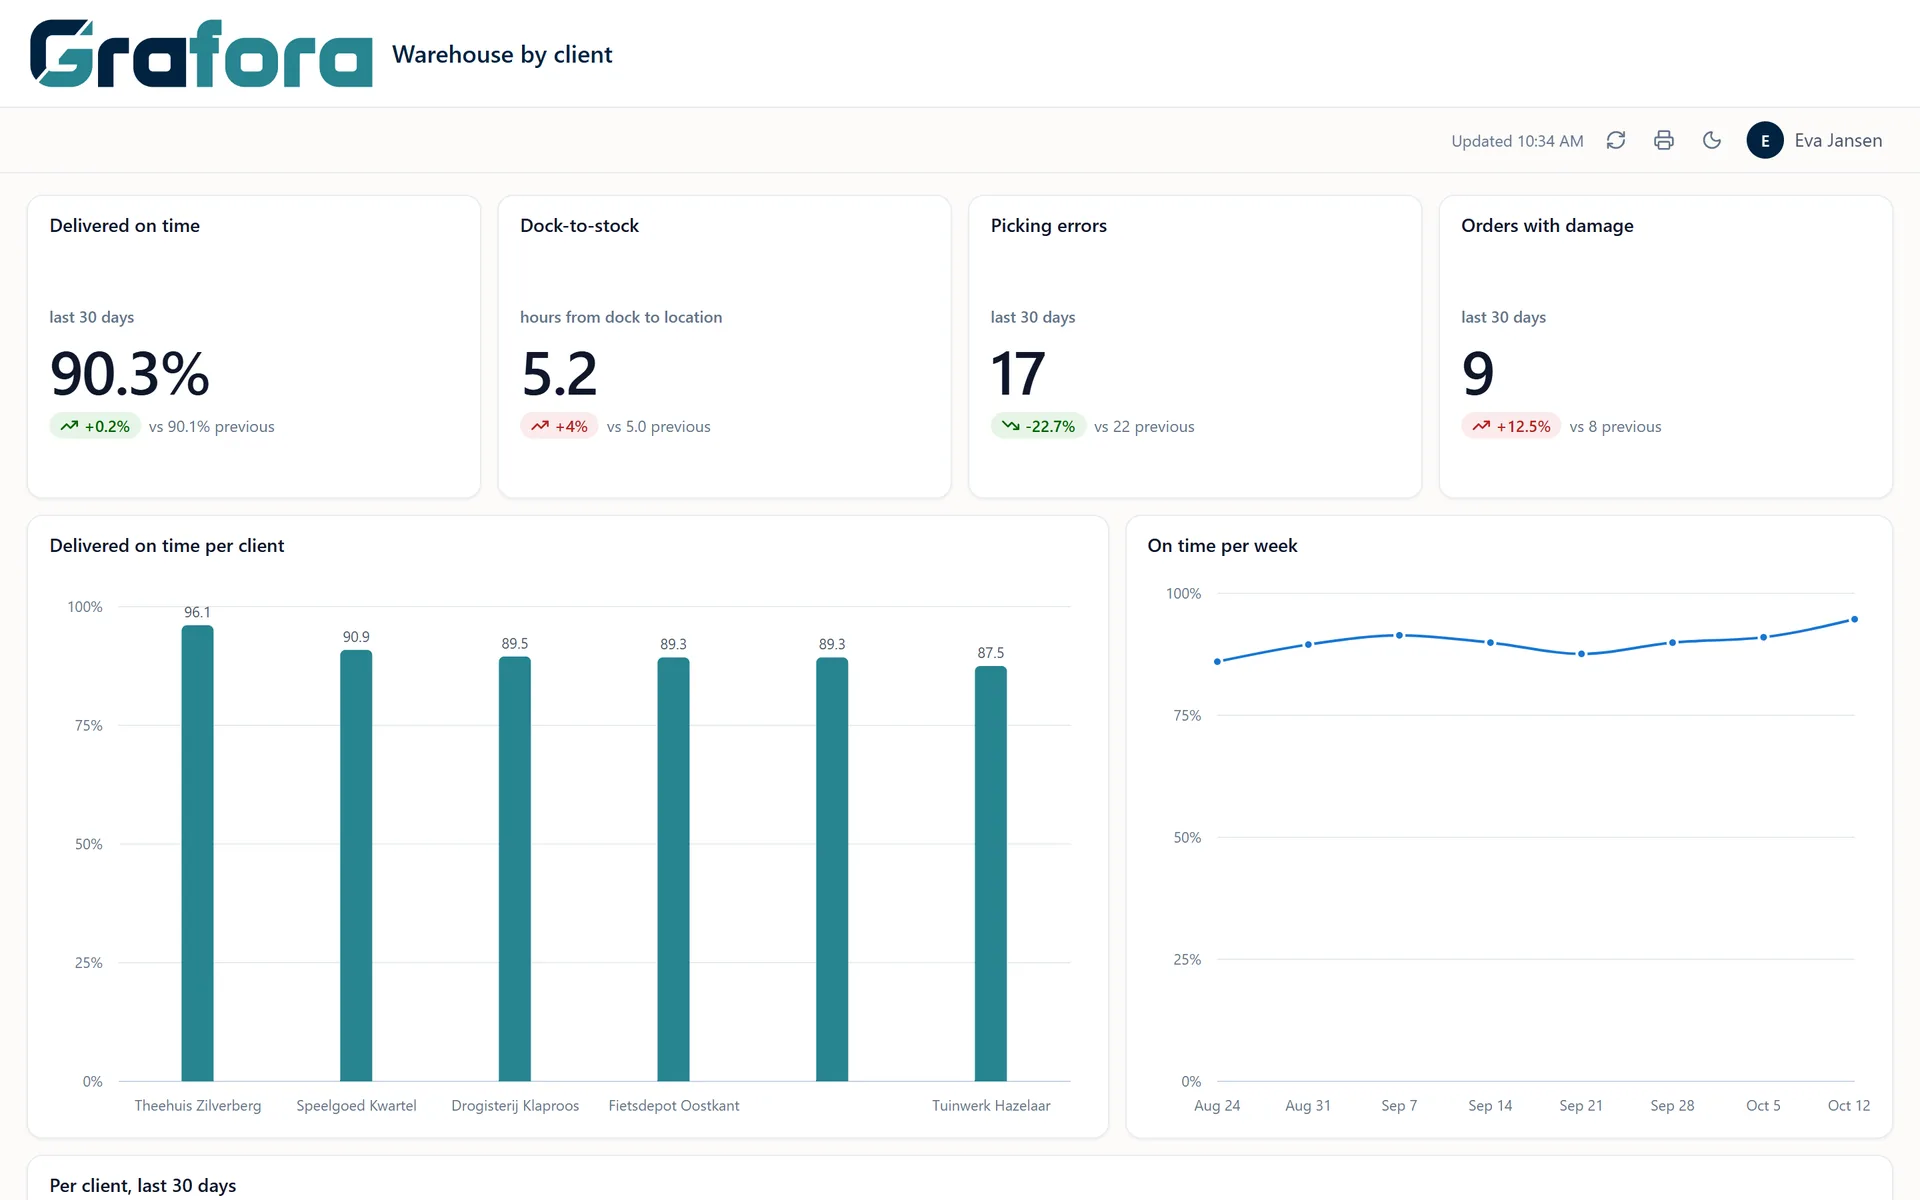Click the -22.7% trend badge
The image size is (1920, 1200).
1038,426
